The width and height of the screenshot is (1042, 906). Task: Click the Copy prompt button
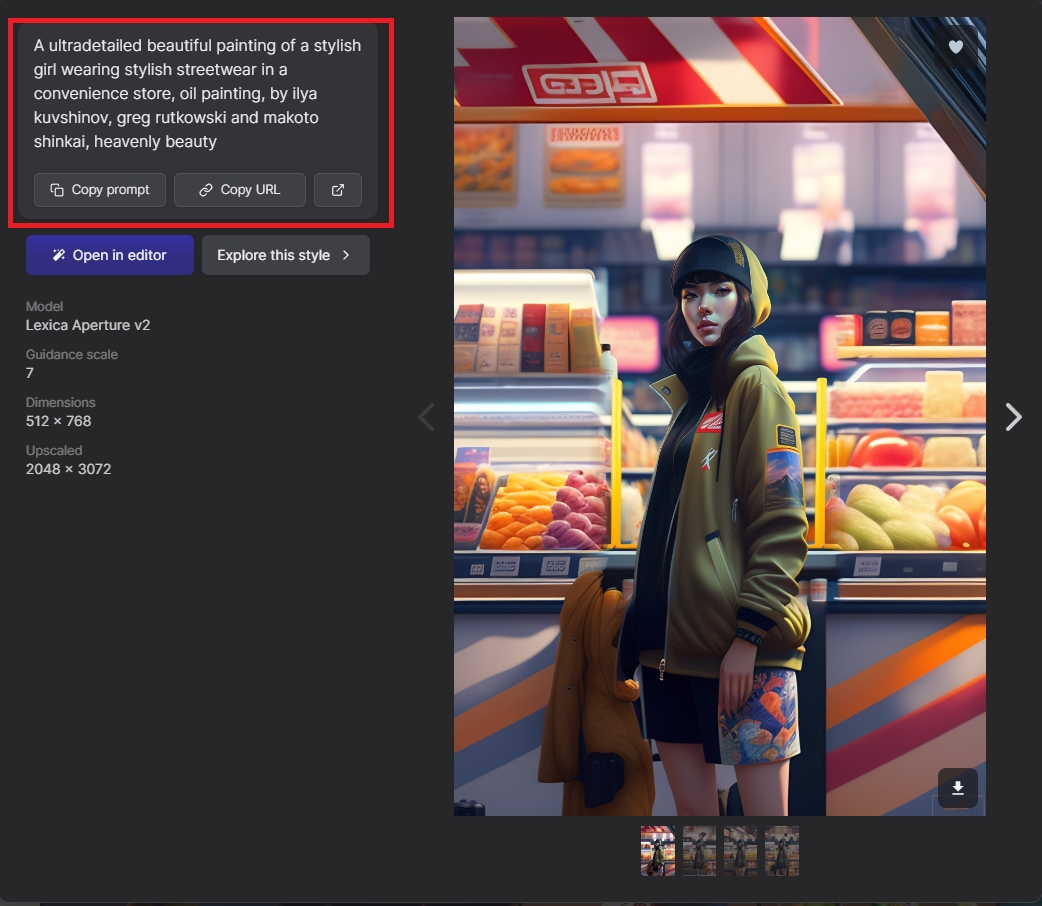(x=100, y=190)
